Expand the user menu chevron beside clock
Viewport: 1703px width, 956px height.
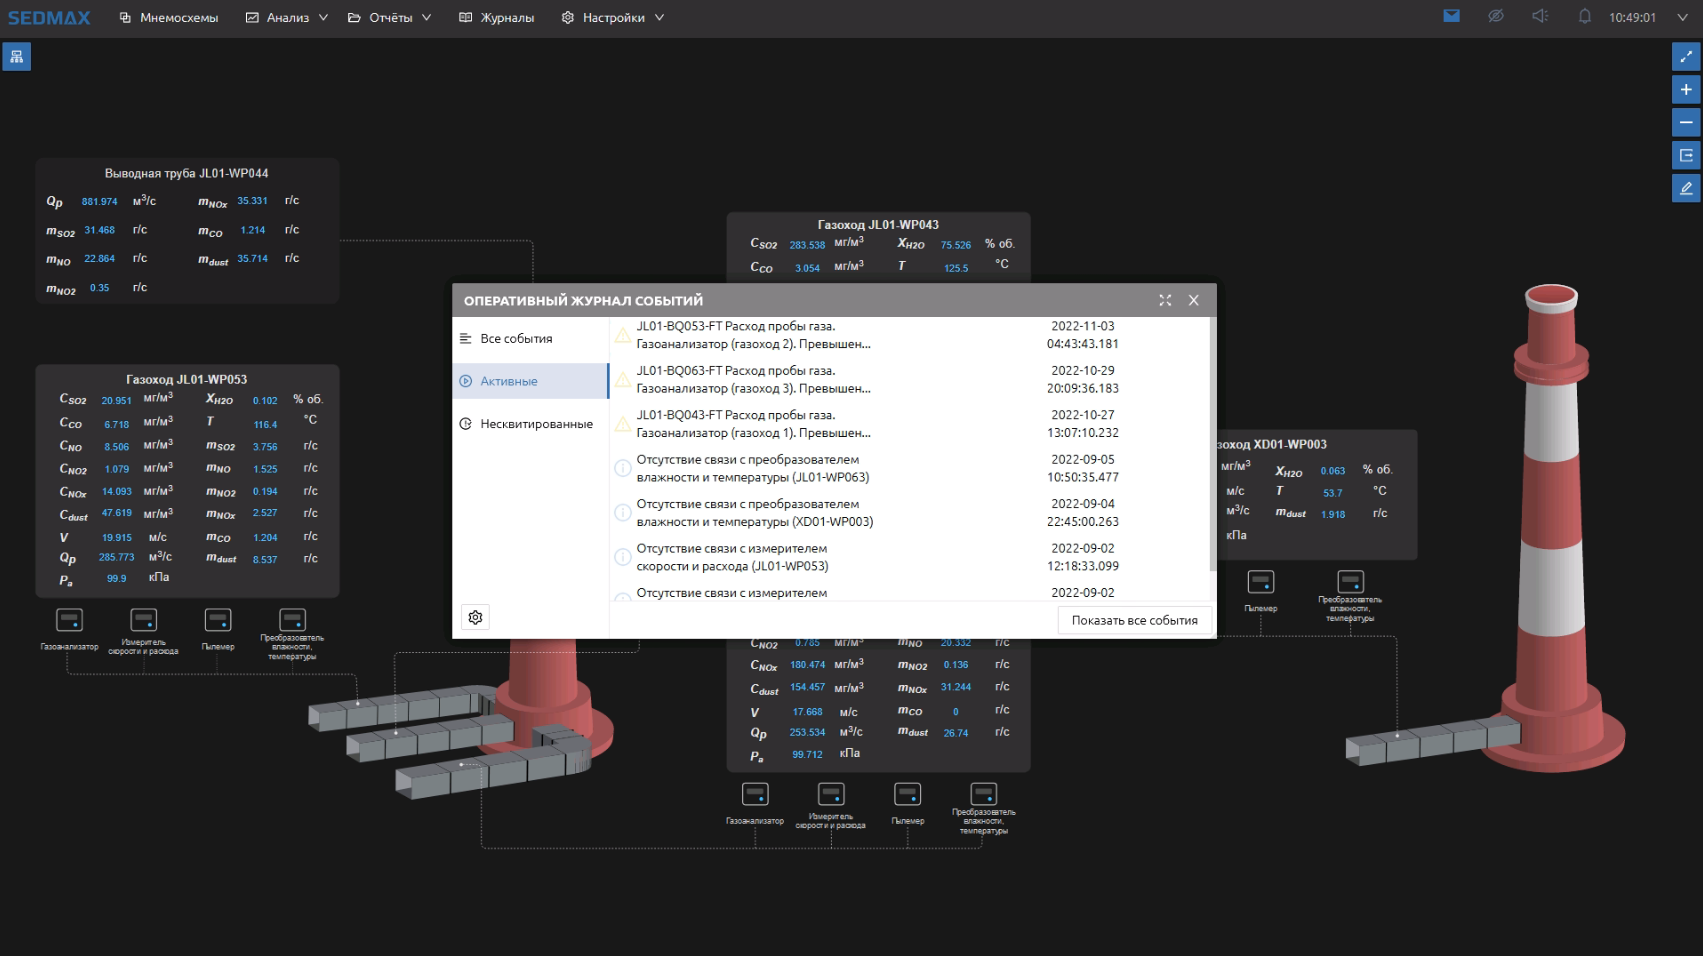click(x=1682, y=17)
